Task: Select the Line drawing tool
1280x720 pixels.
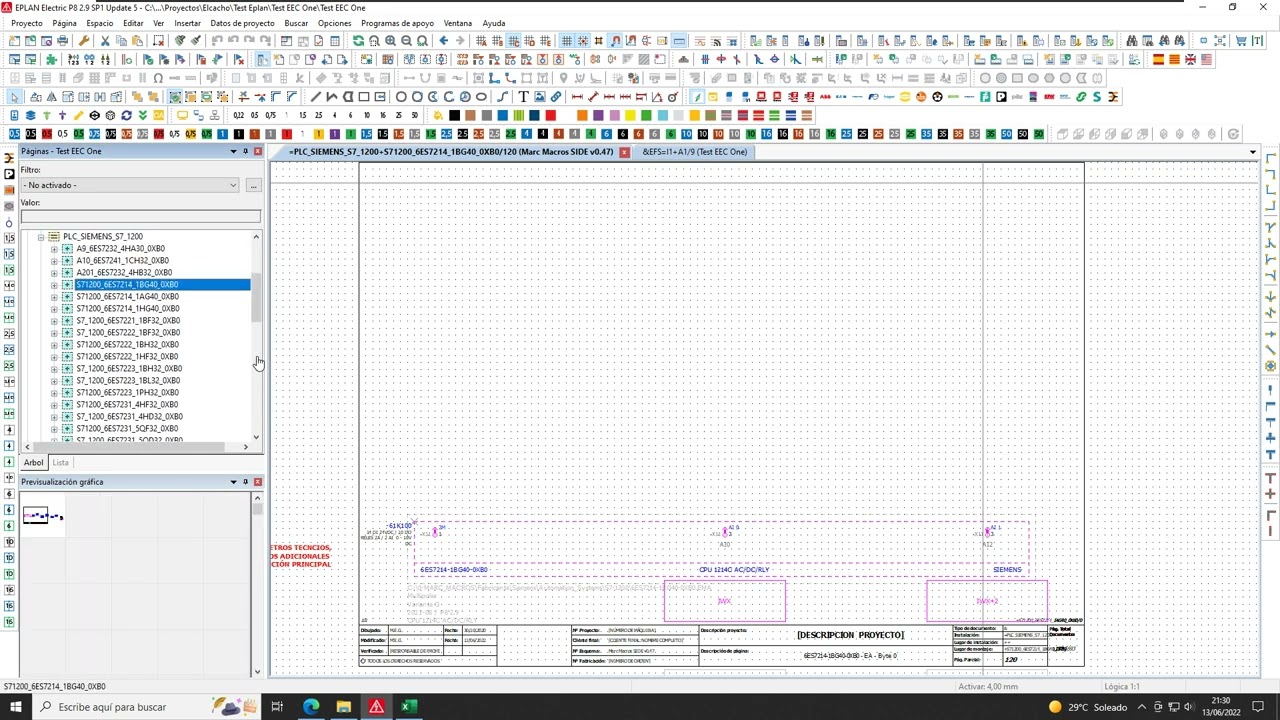Action: pyautogui.click(x=315, y=97)
